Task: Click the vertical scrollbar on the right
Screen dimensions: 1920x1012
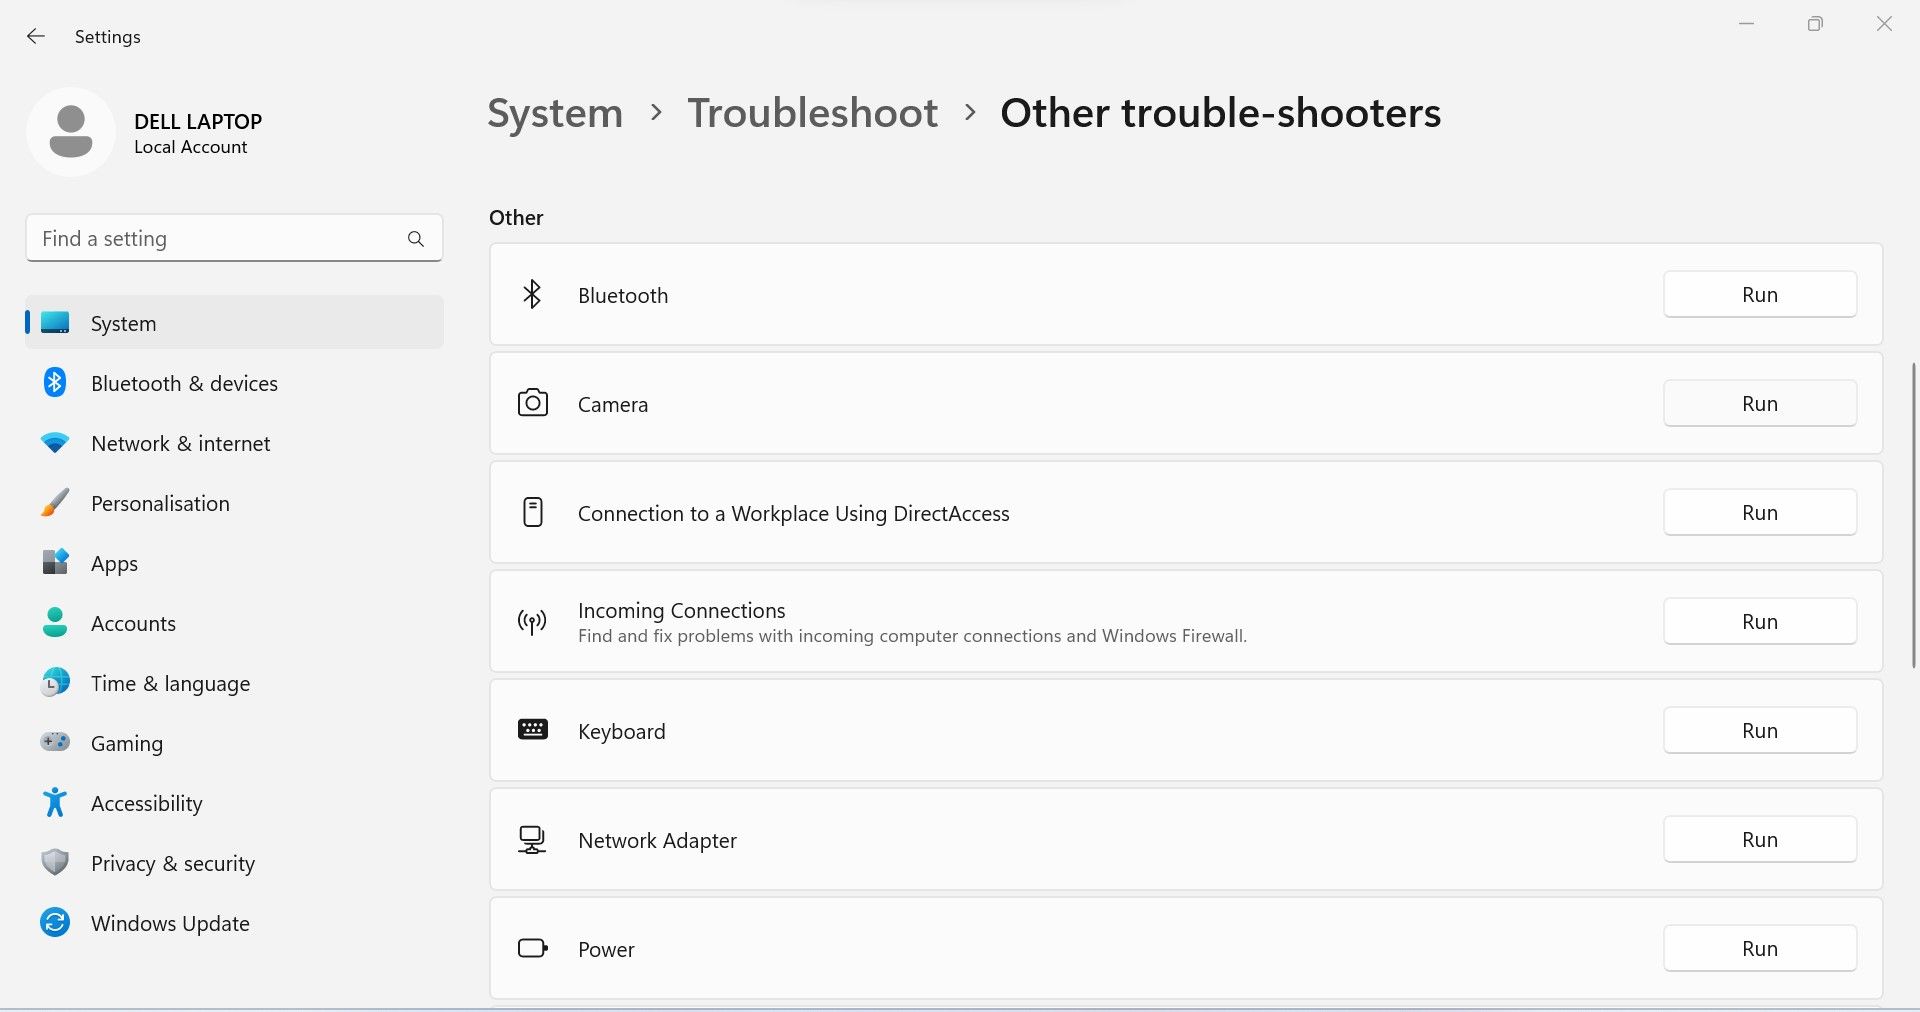Action: coord(1913,515)
